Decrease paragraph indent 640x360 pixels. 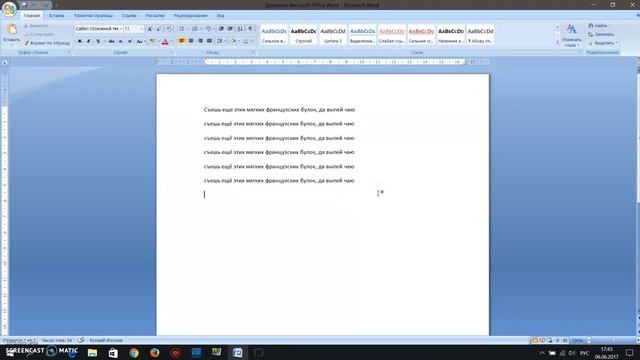click(x=221, y=29)
